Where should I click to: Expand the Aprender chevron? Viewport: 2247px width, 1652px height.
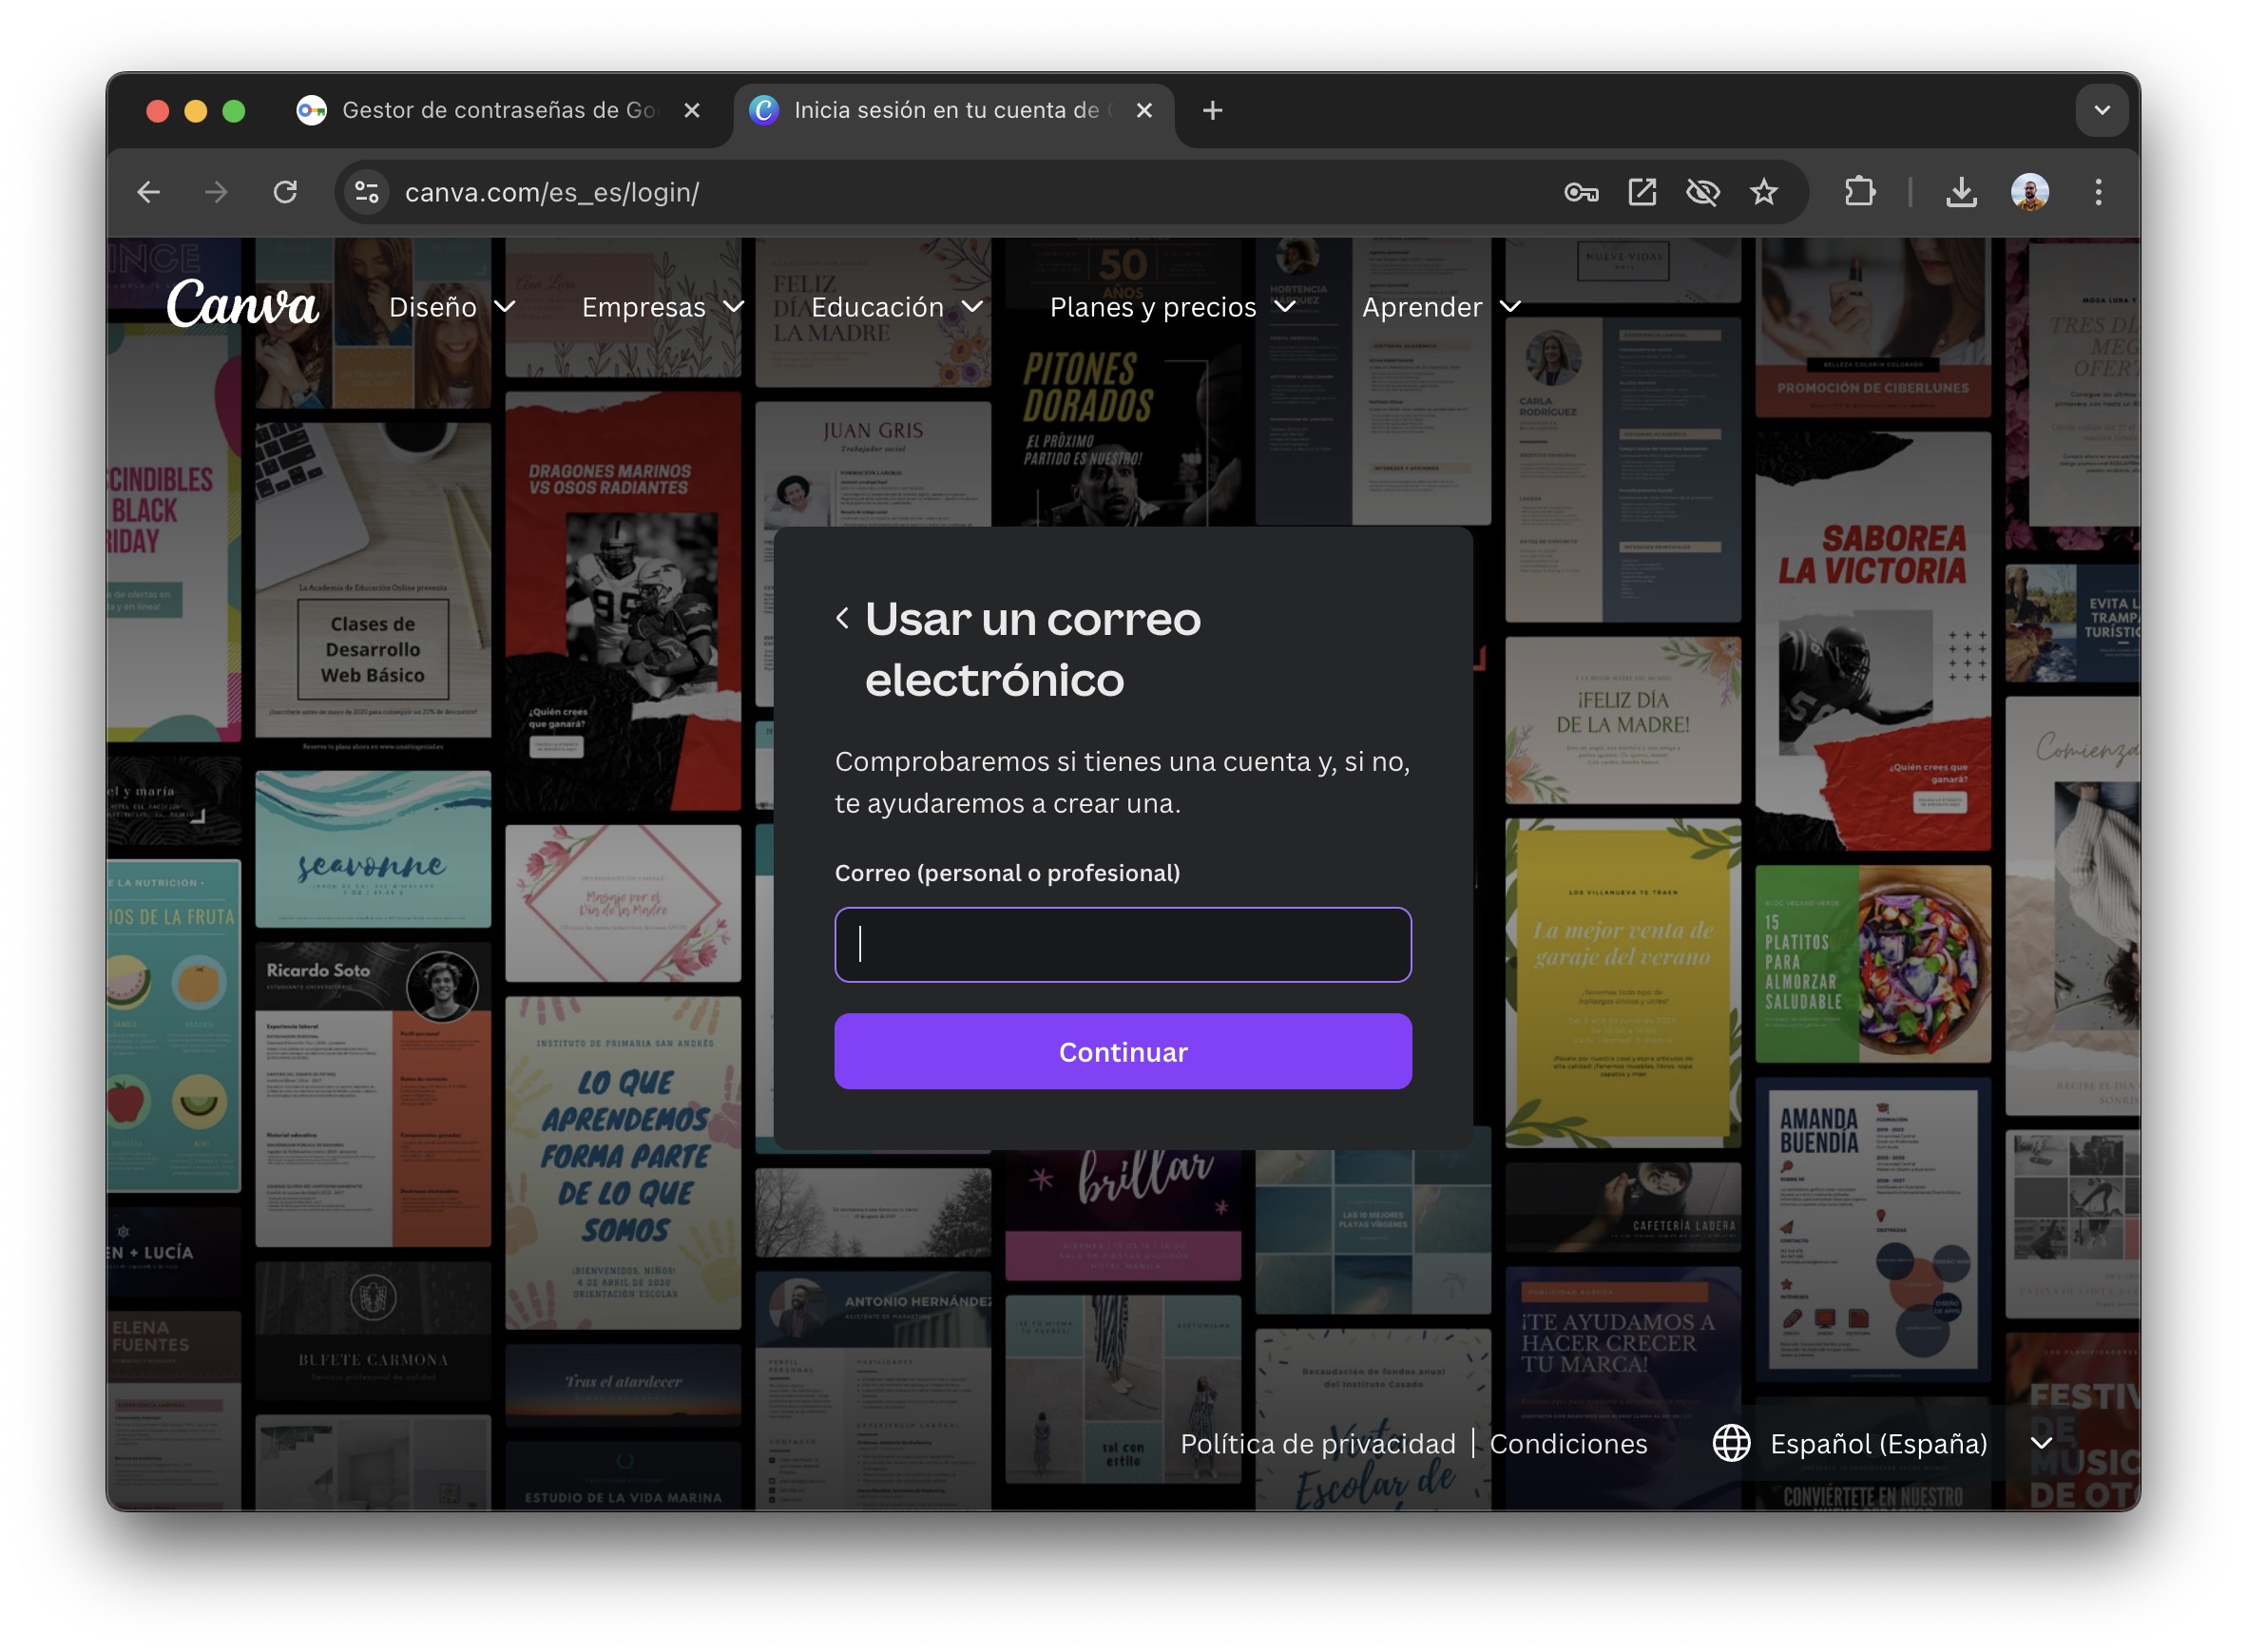(x=1510, y=307)
